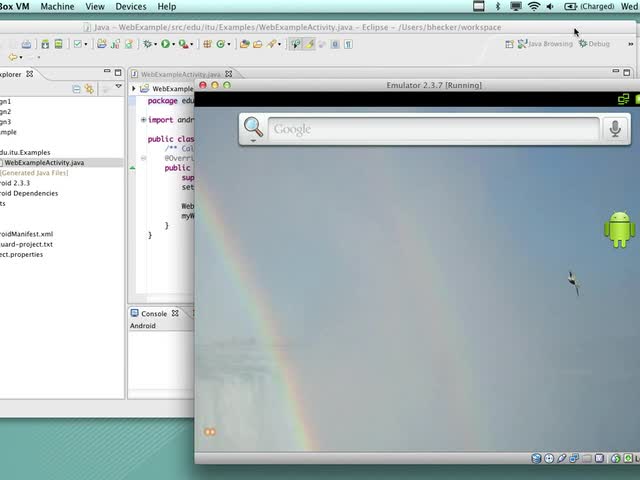Select WebExampleActivity.java editor tab
Viewport: 640px width, 480px height.
coord(182,74)
